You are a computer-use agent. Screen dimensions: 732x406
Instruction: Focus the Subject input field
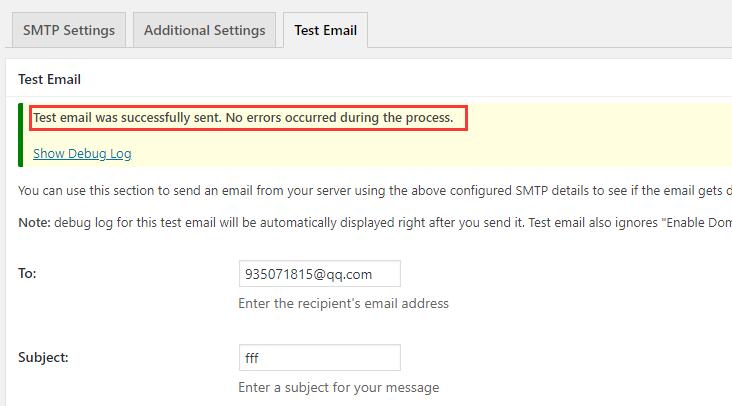tap(320, 358)
